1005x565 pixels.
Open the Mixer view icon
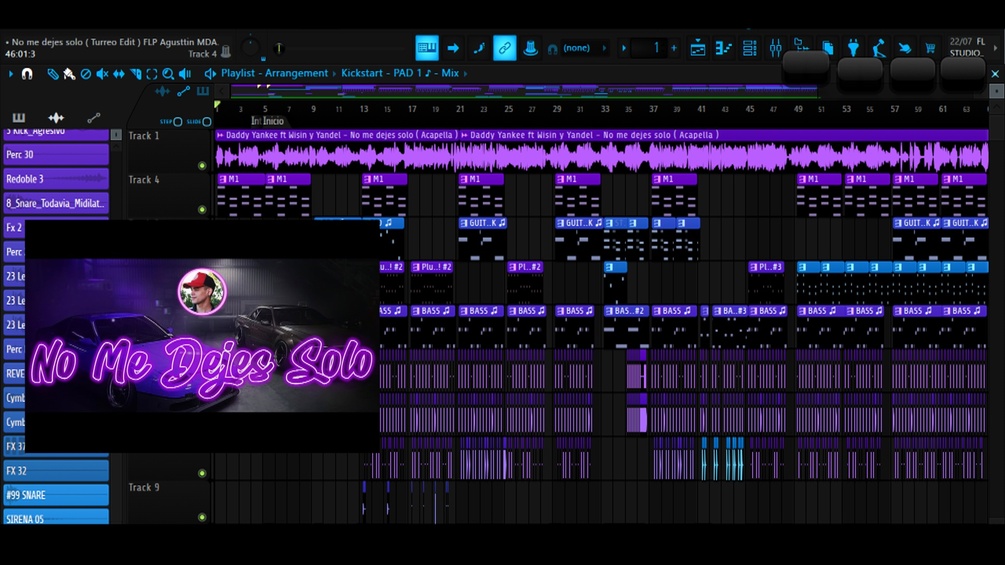point(776,48)
